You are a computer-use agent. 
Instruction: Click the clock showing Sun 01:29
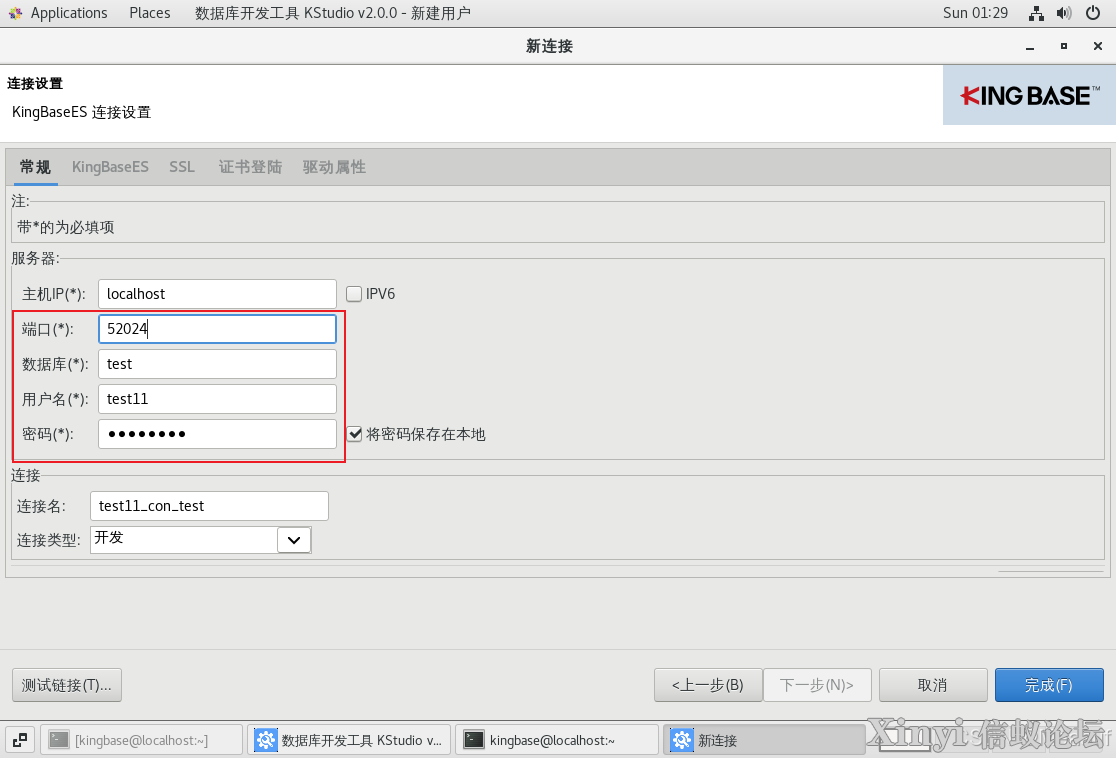click(x=975, y=13)
